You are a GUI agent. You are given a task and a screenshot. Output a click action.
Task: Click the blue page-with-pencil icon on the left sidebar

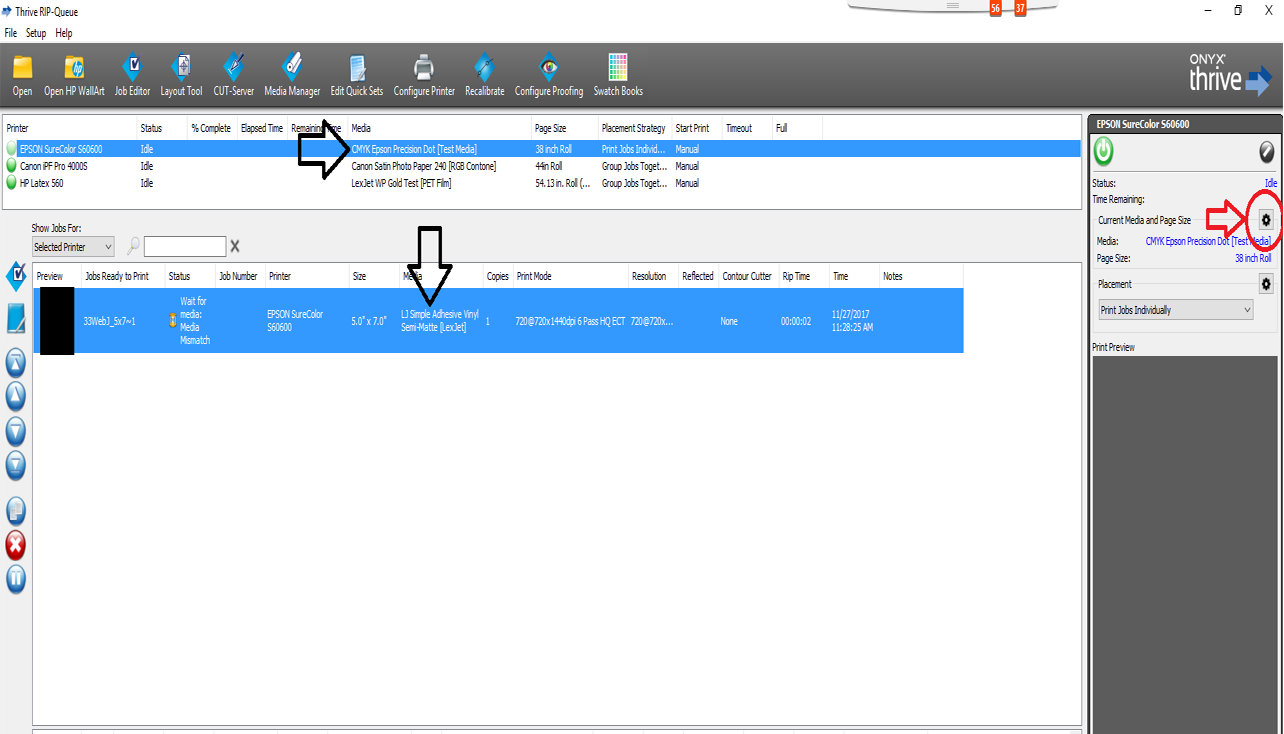16,319
